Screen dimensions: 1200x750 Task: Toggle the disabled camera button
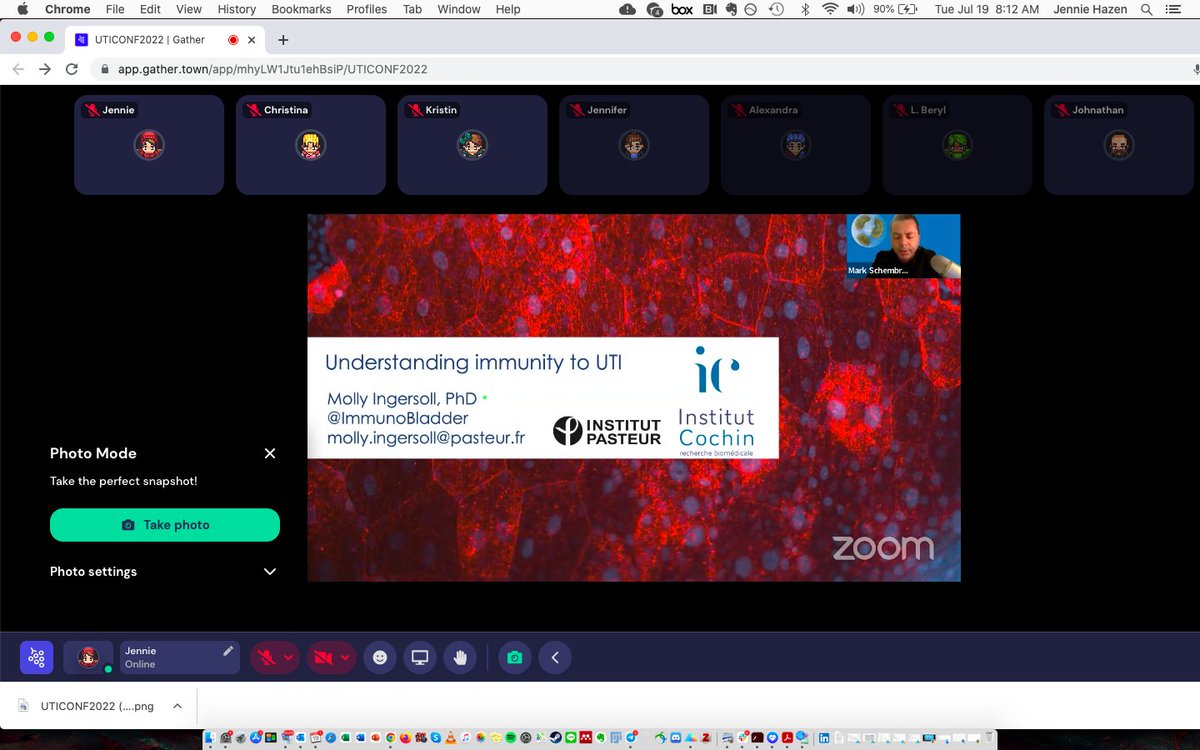323,657
